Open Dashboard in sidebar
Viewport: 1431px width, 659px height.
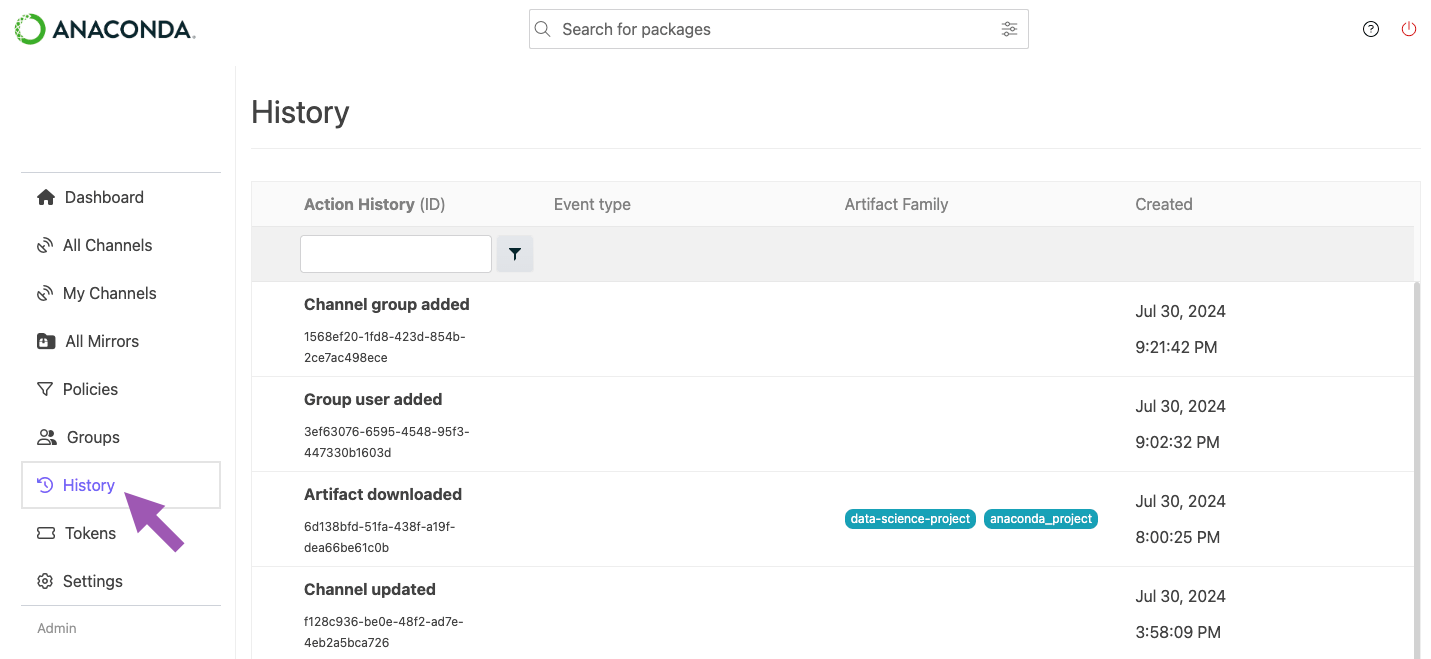coord(121,197)
